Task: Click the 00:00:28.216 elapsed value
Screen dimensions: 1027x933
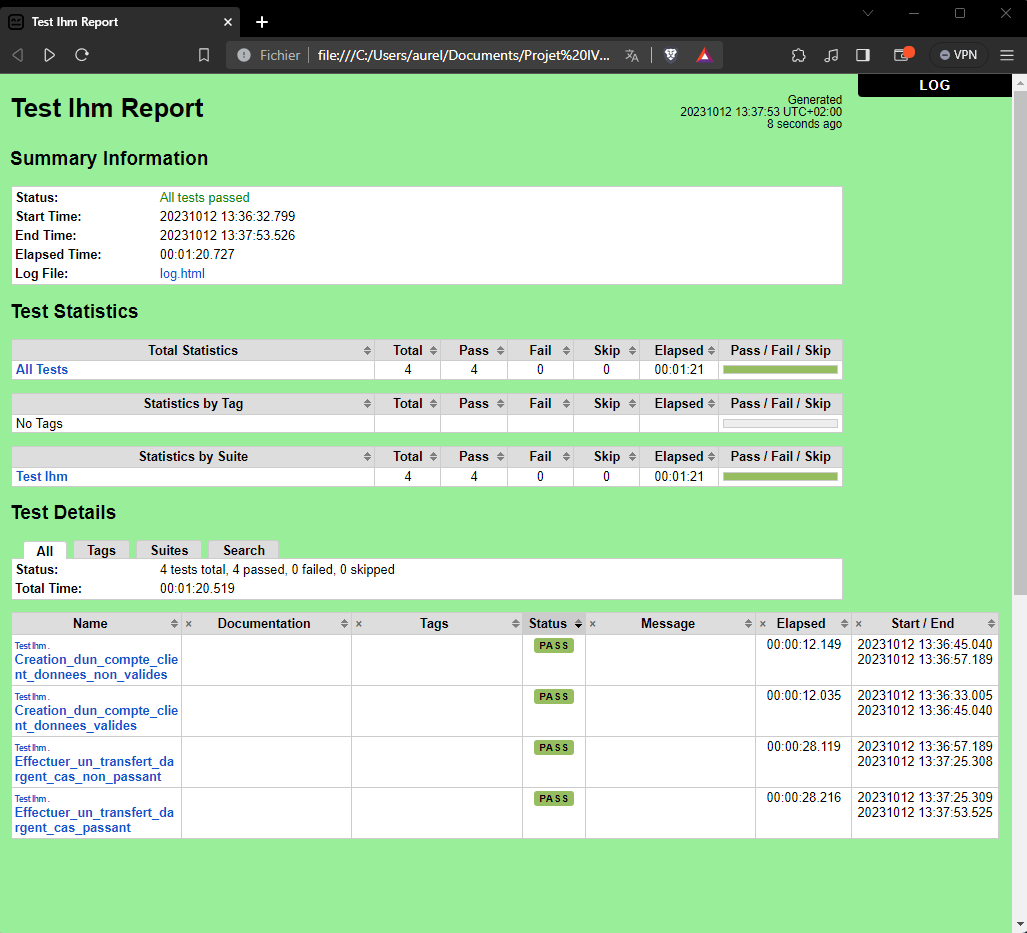Action: pyautogui.click(x=804, y=797)
